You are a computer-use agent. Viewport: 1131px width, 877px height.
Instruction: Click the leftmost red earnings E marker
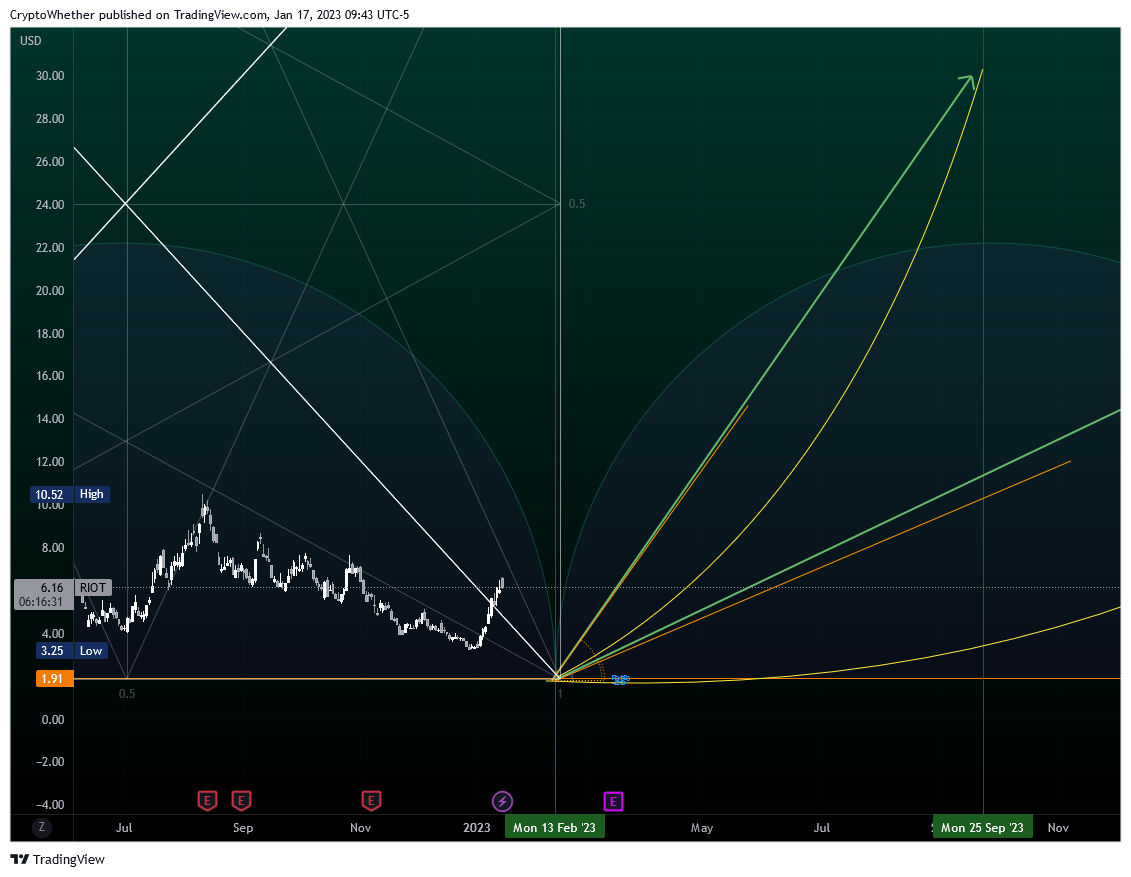click(207, 801)
